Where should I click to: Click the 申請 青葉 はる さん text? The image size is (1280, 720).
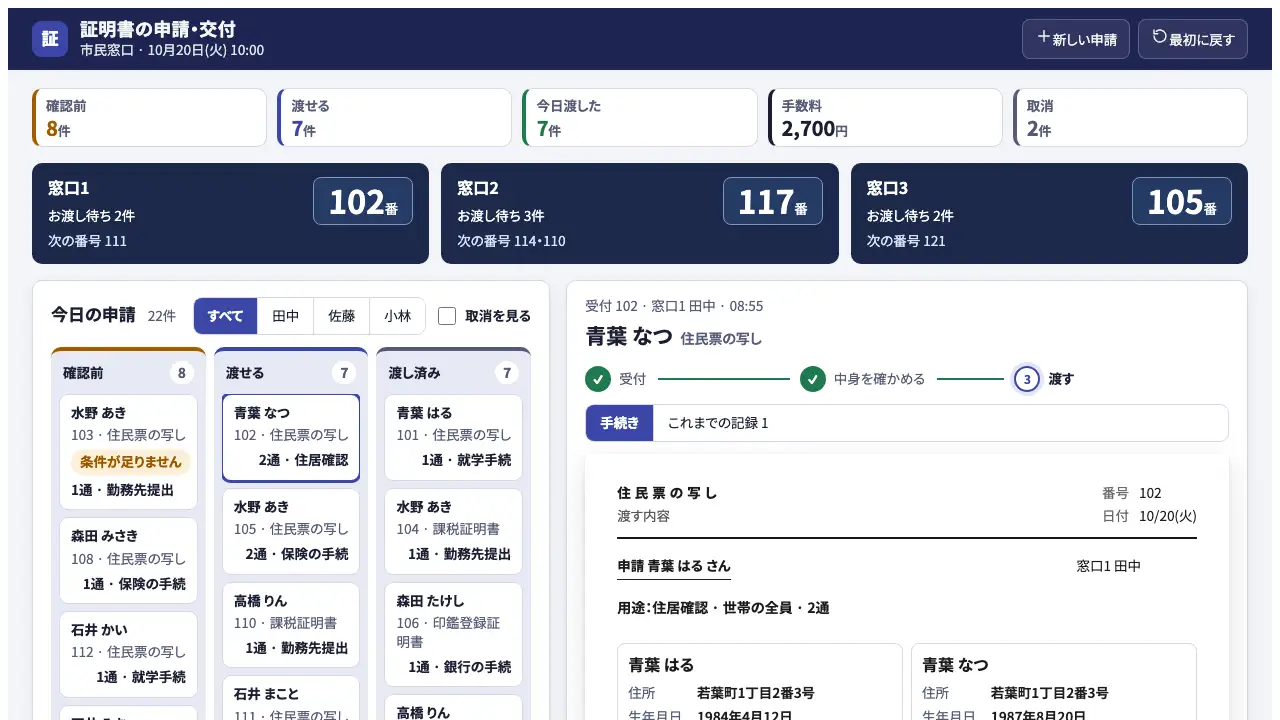674,566
